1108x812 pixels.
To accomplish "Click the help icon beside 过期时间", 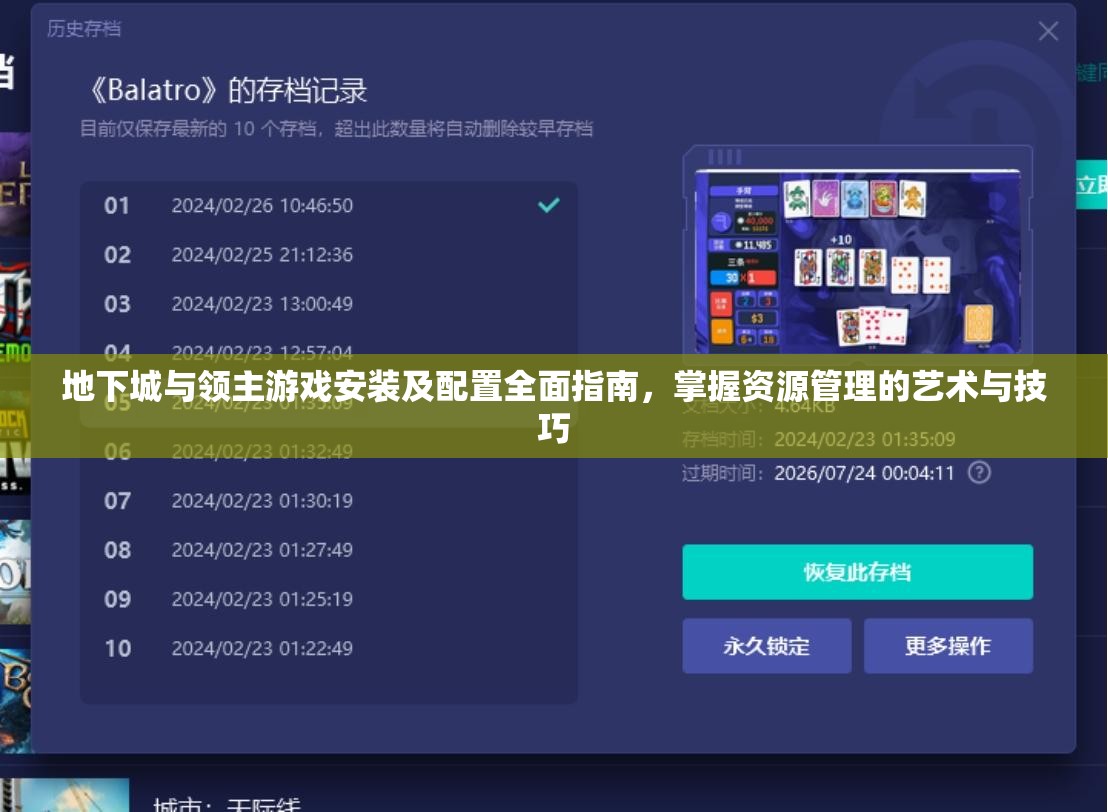I will [x=979, y=472].
